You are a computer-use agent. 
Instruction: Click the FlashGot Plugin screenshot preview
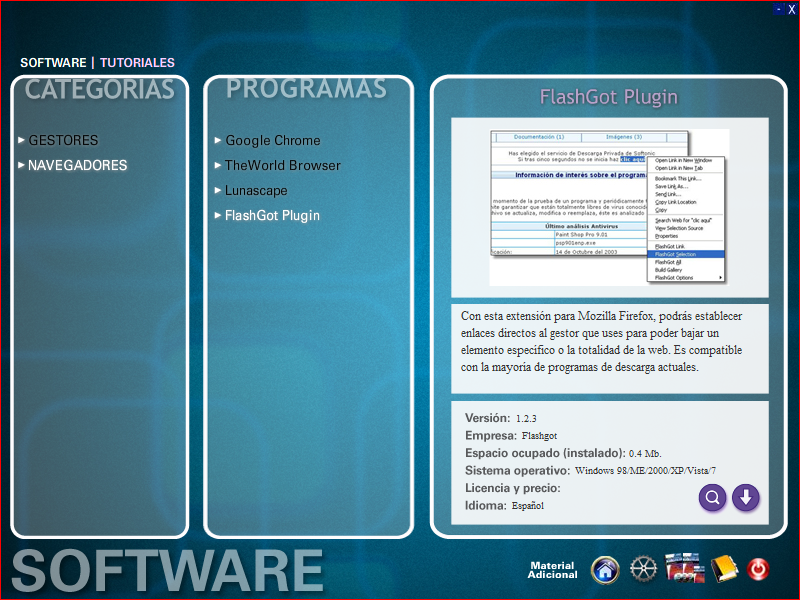pos(610,208)
